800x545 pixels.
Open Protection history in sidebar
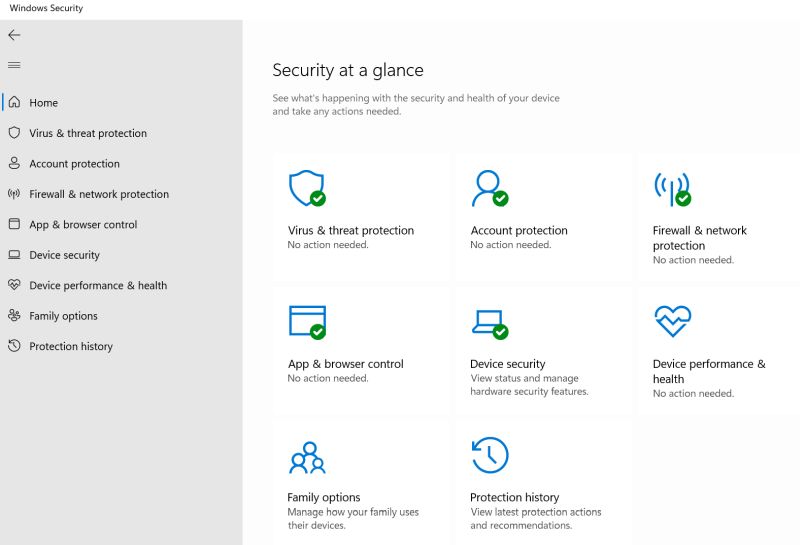121,346
